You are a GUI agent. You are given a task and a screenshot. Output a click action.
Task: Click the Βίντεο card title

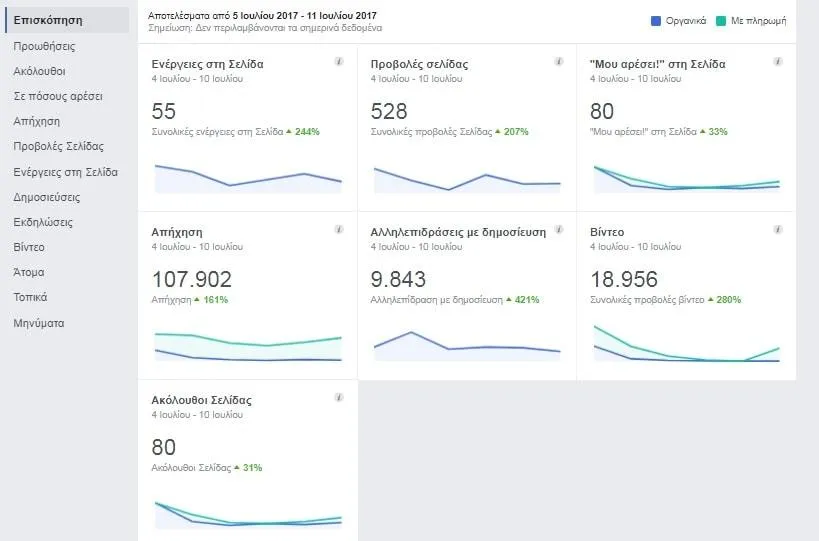tap(607, 232)
